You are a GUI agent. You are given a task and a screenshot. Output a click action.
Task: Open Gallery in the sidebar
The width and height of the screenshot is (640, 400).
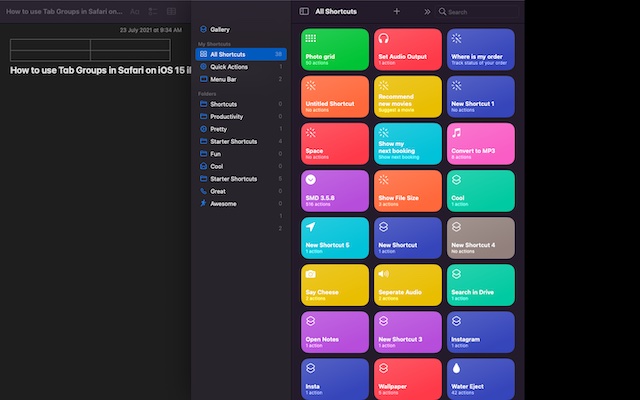[x=219, y=30]
